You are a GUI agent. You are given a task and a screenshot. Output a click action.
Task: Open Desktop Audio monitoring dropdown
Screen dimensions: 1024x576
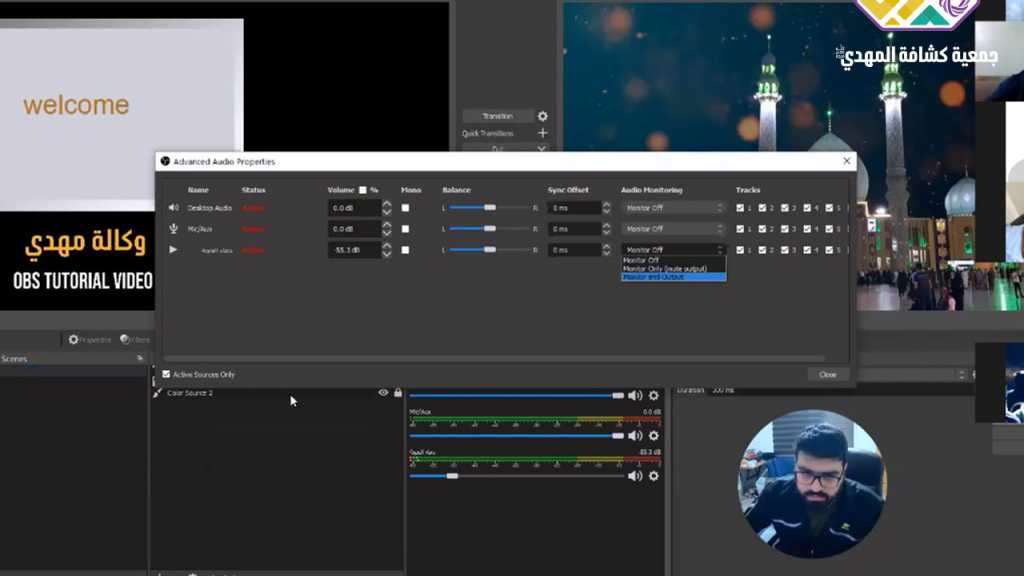click(x=673, y=208)
